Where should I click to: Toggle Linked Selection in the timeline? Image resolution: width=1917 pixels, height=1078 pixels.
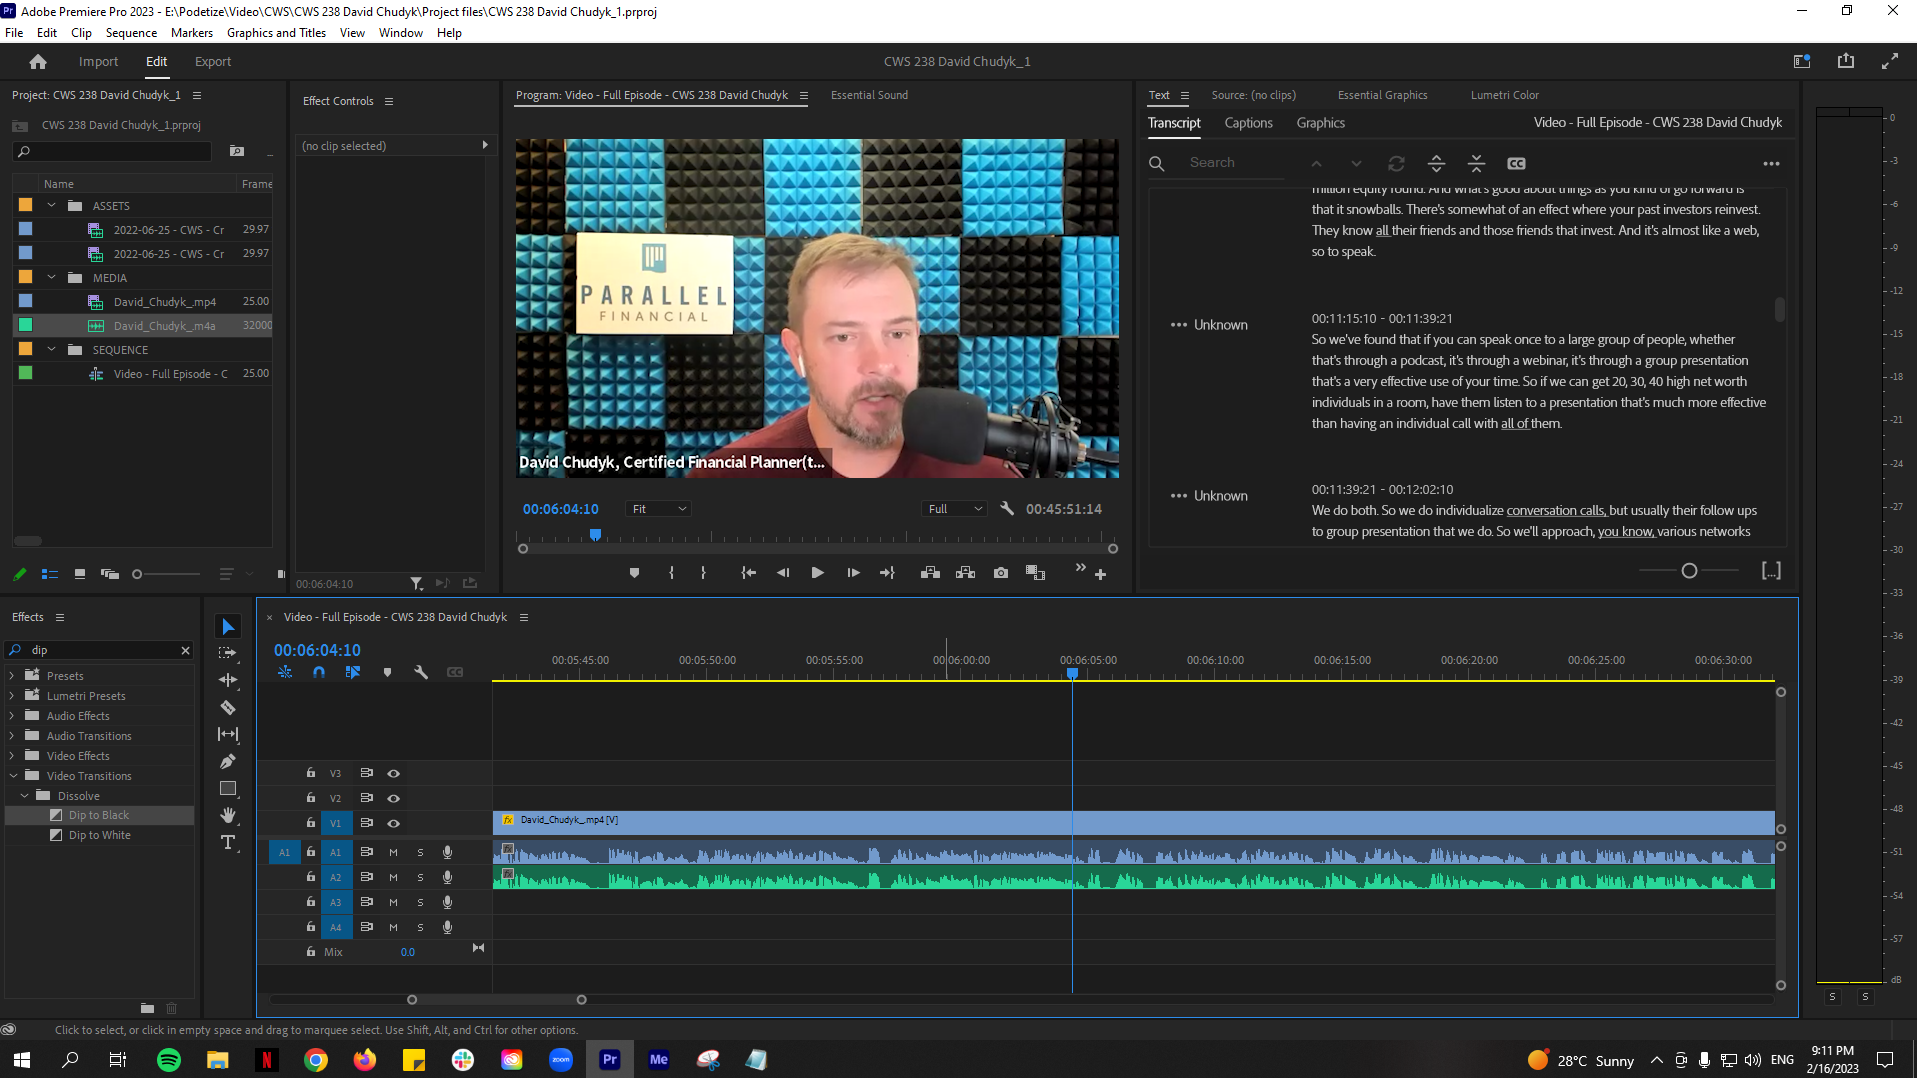click(352, 673)
